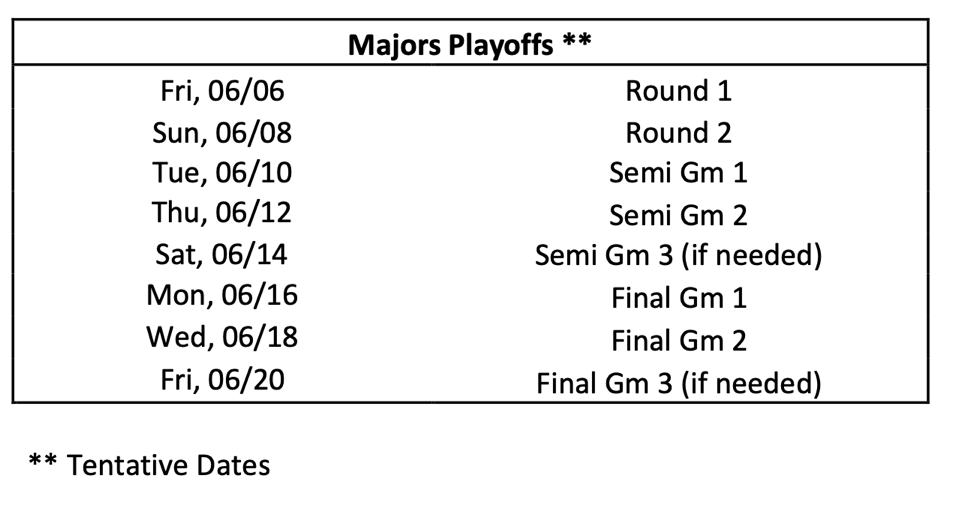
Task: Click the Thu, 06/12 date
Action: point(222,214)
